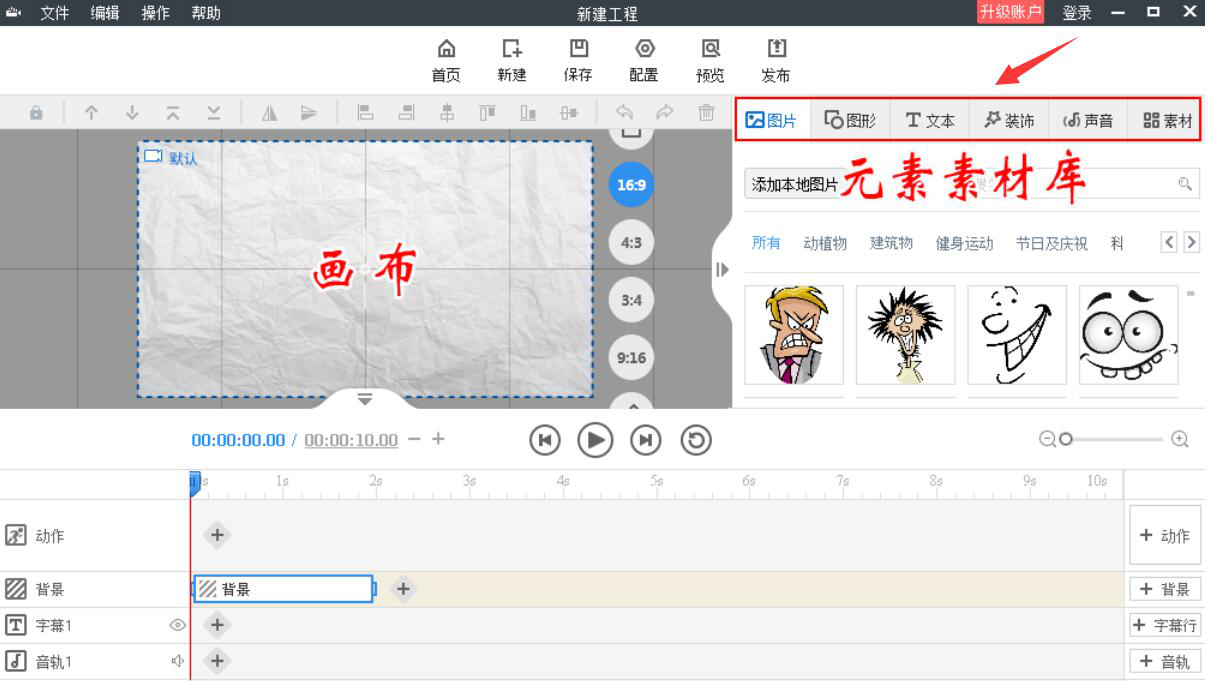This screenshot has height=681, width=1208.
Task: Open the 发布 (Publish) icon
Action: tap(775, 60)
